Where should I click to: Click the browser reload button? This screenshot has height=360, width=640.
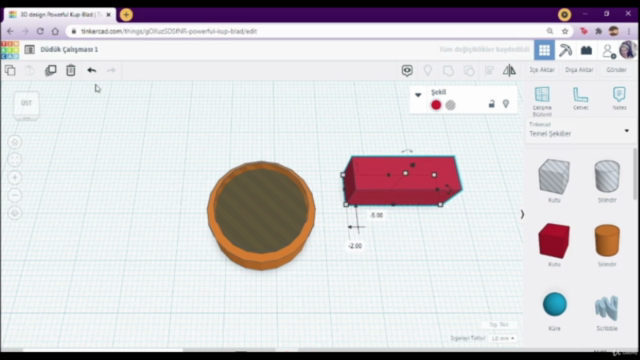40,31
